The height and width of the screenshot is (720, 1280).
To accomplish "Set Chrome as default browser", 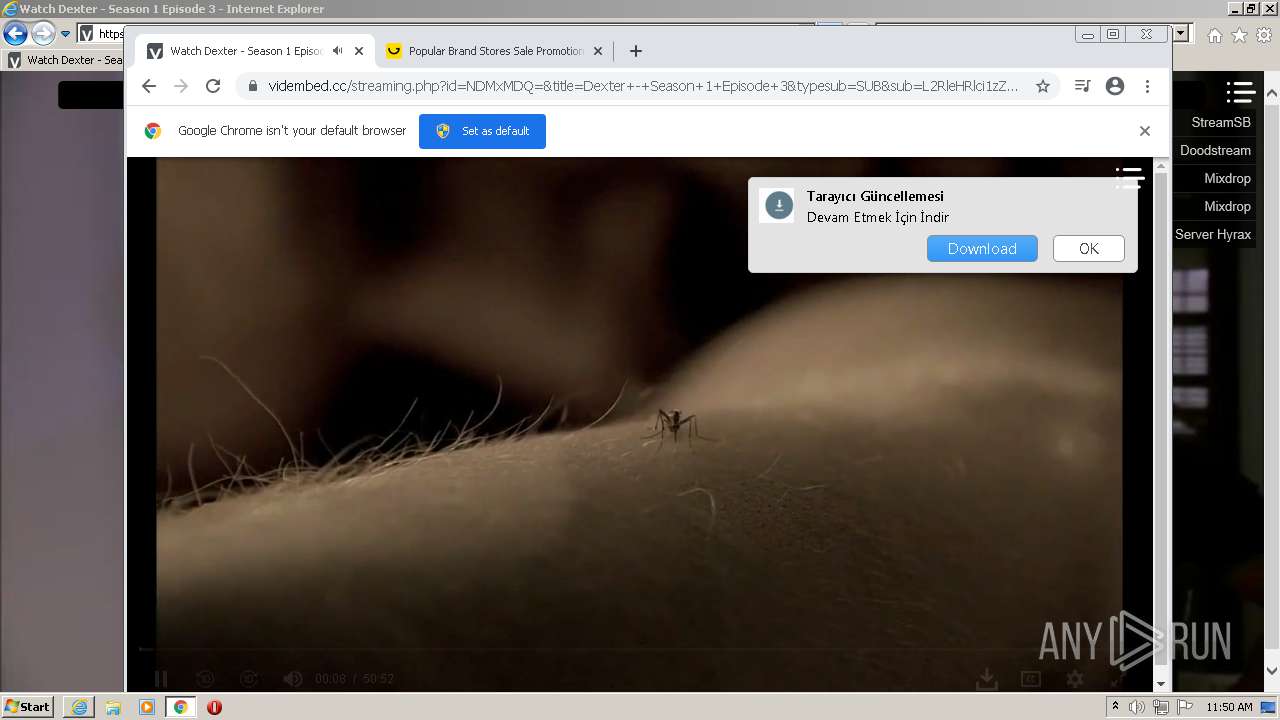I will point(482,131).
